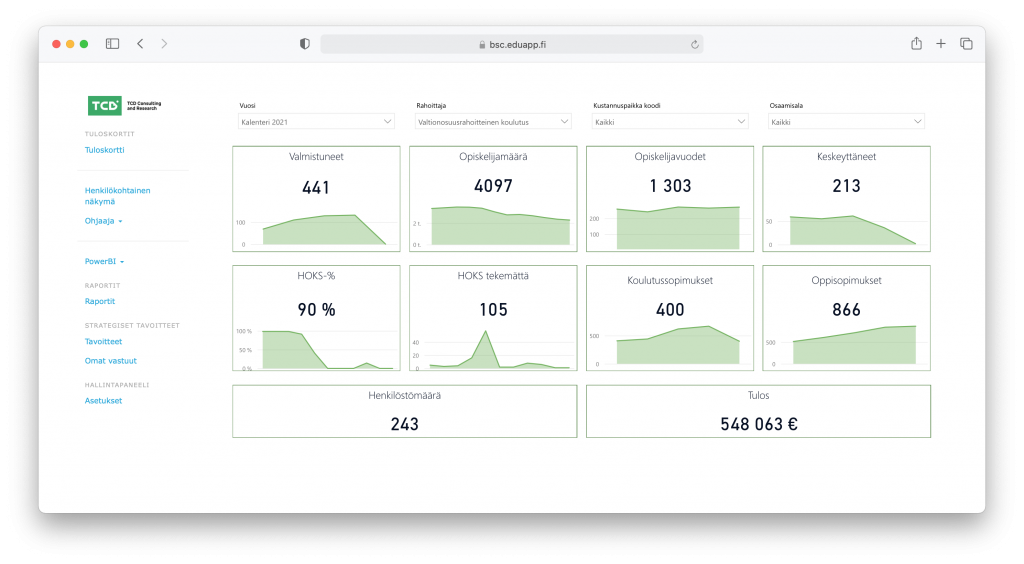
Task: Open the Oppisopimukset card chart
Action: click(846, 345)
